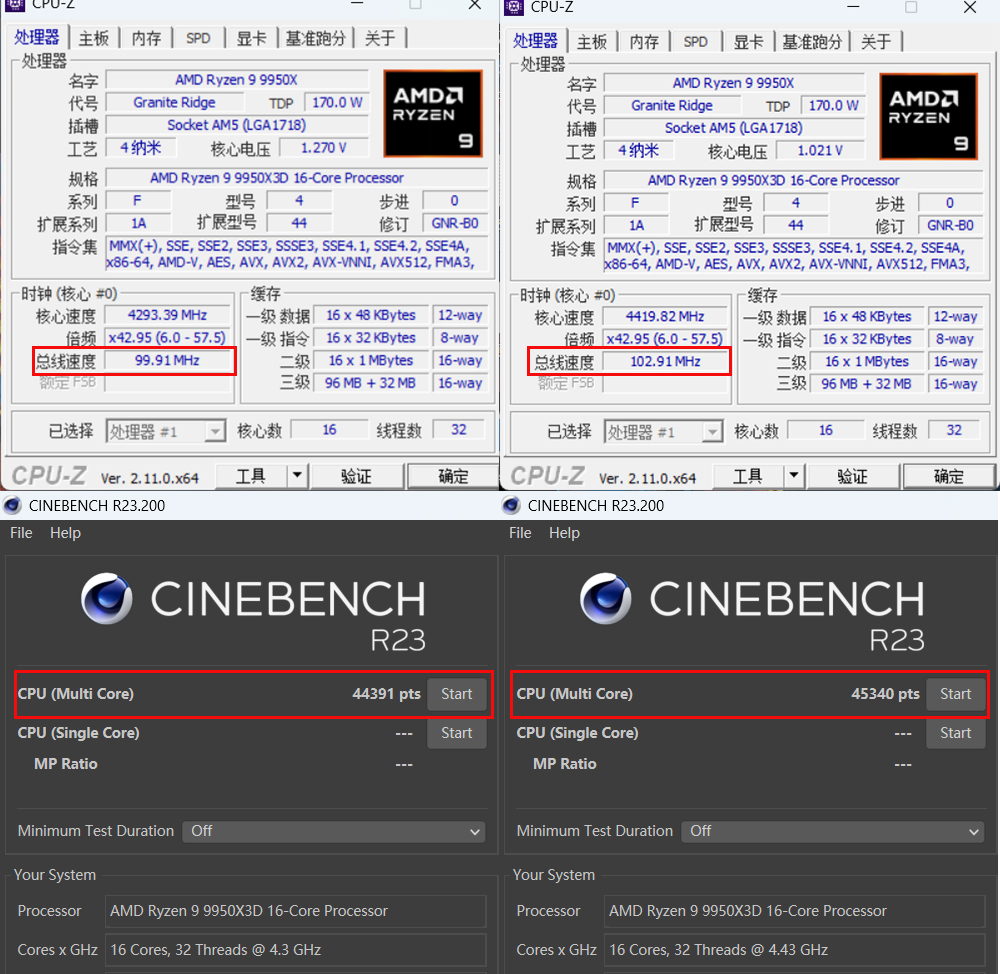Click MP Ratio label in left Cinebench
Viewport: 1000px width, 974px height.
(x=66, y=764)
